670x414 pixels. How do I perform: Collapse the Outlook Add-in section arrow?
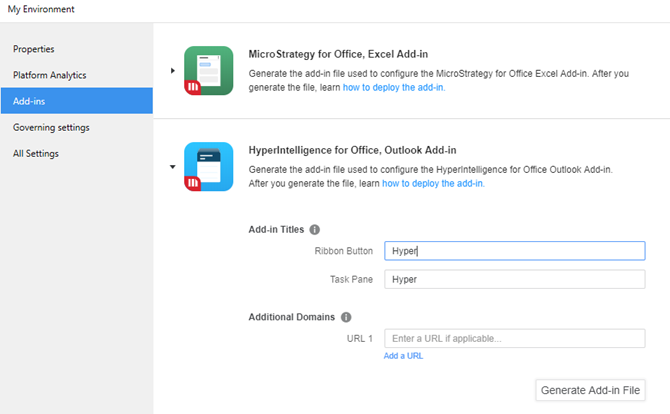tap(173, 167)
